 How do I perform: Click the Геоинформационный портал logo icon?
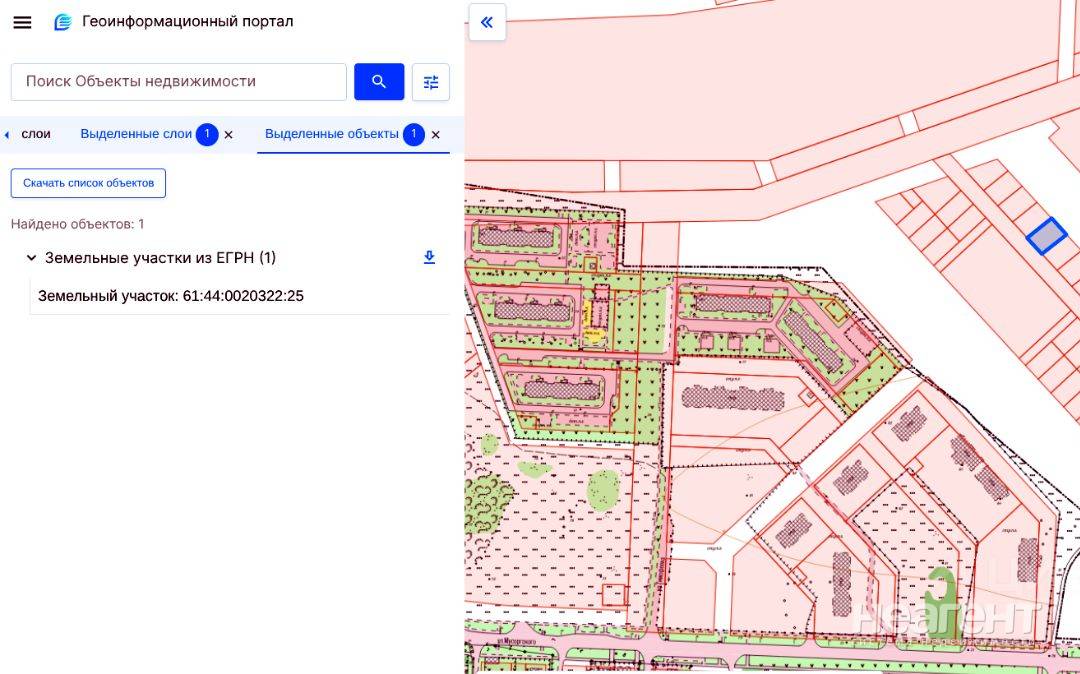(63, 22)
